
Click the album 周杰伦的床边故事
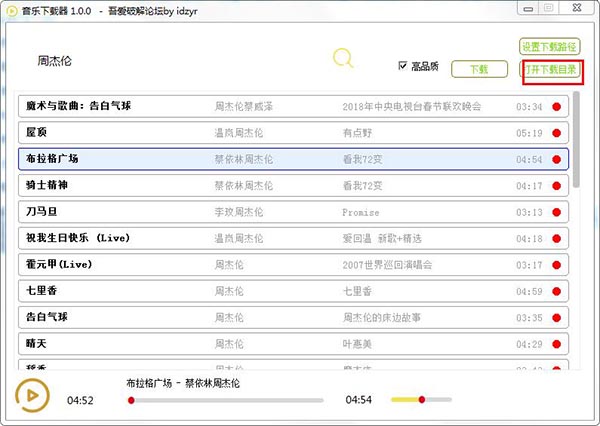pos(382,318)
